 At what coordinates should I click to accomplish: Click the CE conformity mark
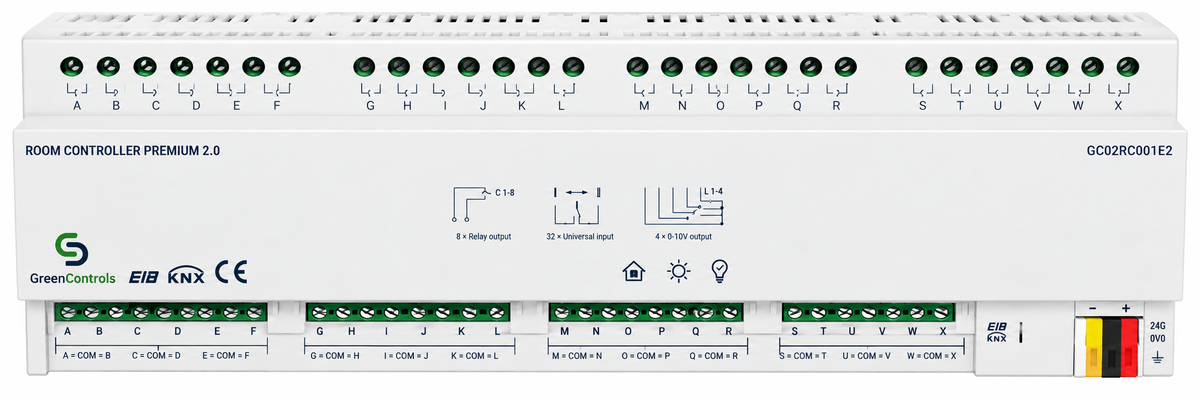232,273
